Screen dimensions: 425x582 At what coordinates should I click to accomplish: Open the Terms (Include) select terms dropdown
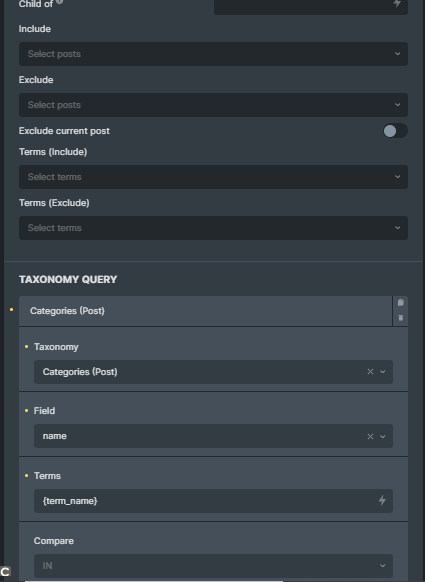(x=213, y=177)
